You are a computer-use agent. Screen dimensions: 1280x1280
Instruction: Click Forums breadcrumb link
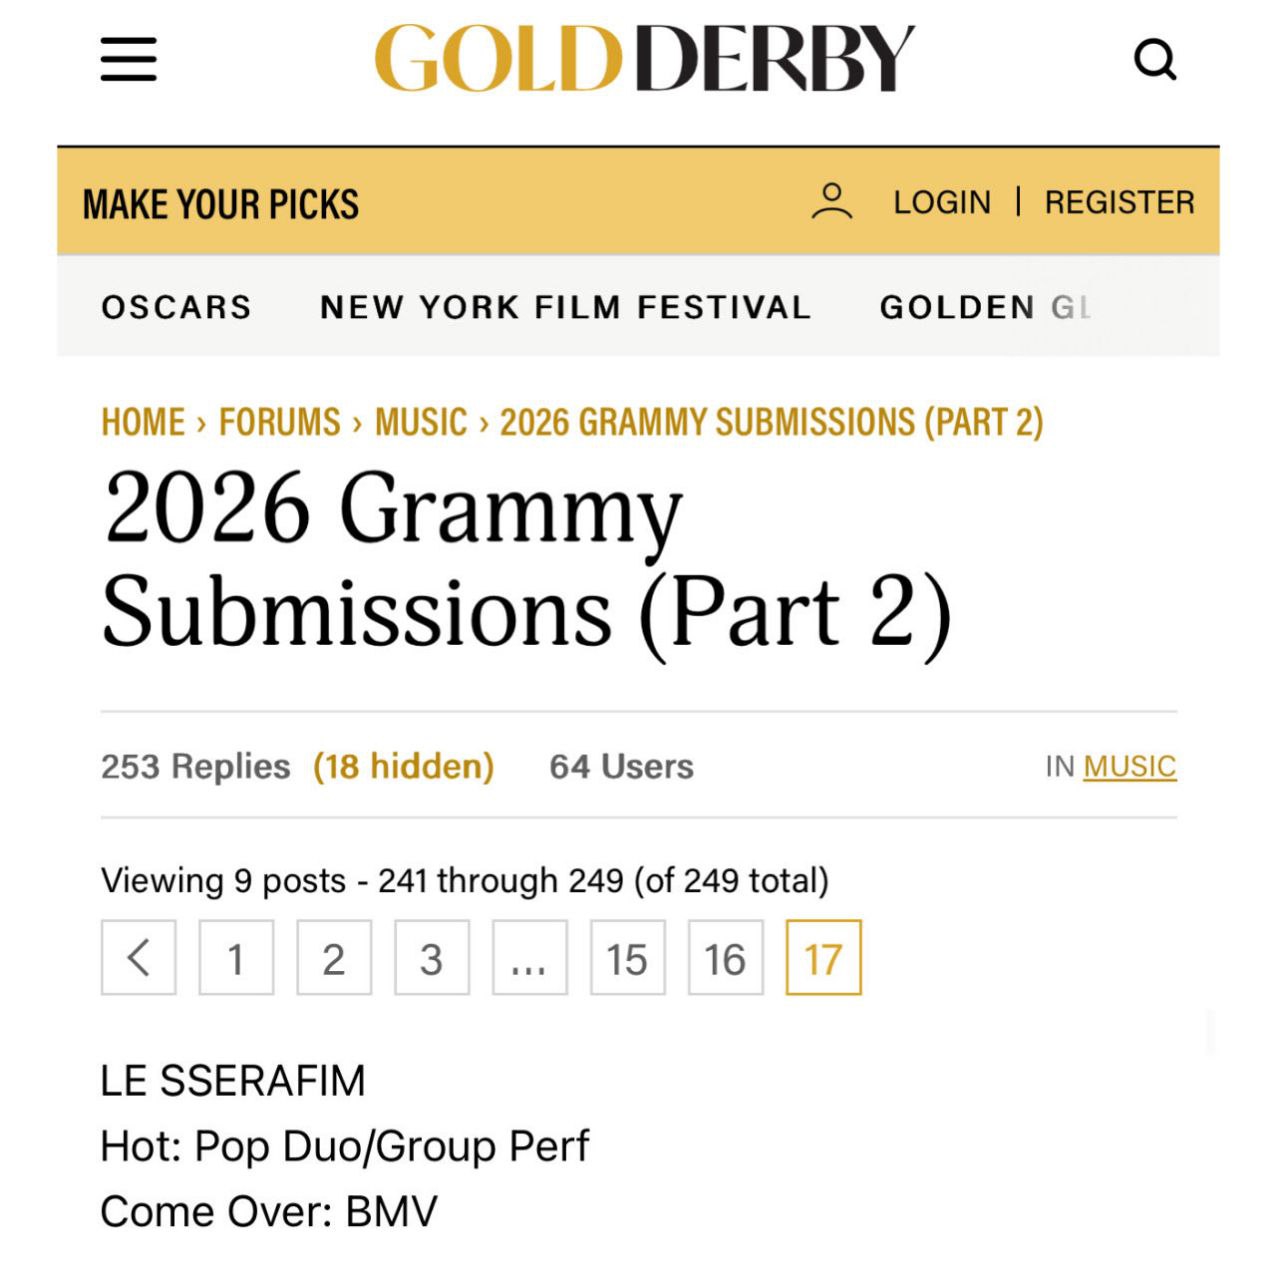pos(280,422)
